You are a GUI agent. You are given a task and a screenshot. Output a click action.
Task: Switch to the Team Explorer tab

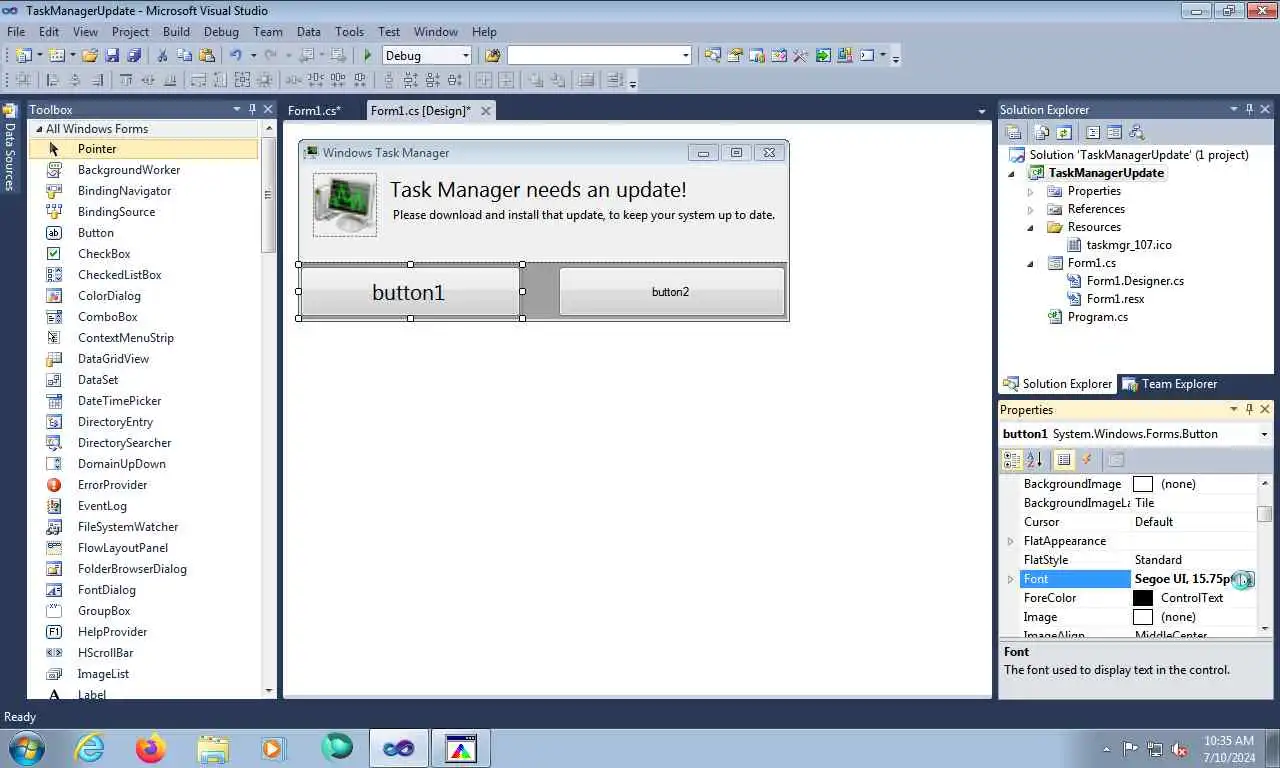(1169, 384)
